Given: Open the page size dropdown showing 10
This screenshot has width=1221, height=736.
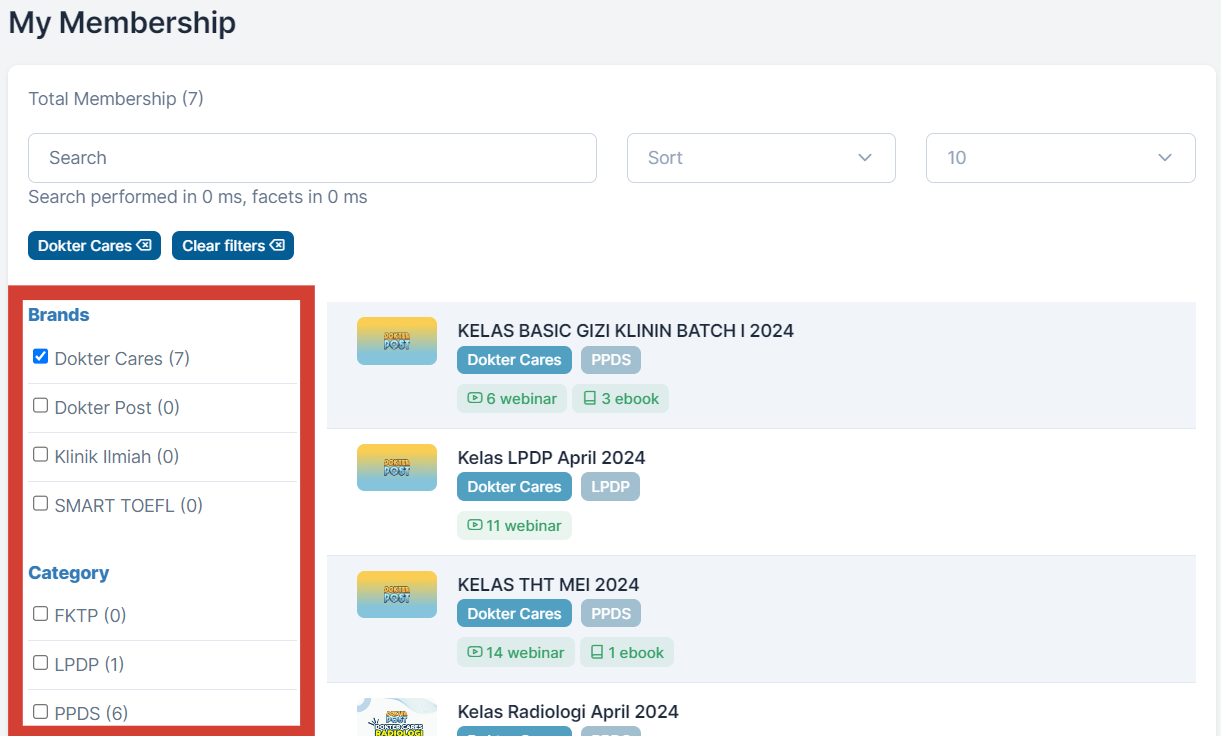Looking at the screenshot, I should 1061,158.
